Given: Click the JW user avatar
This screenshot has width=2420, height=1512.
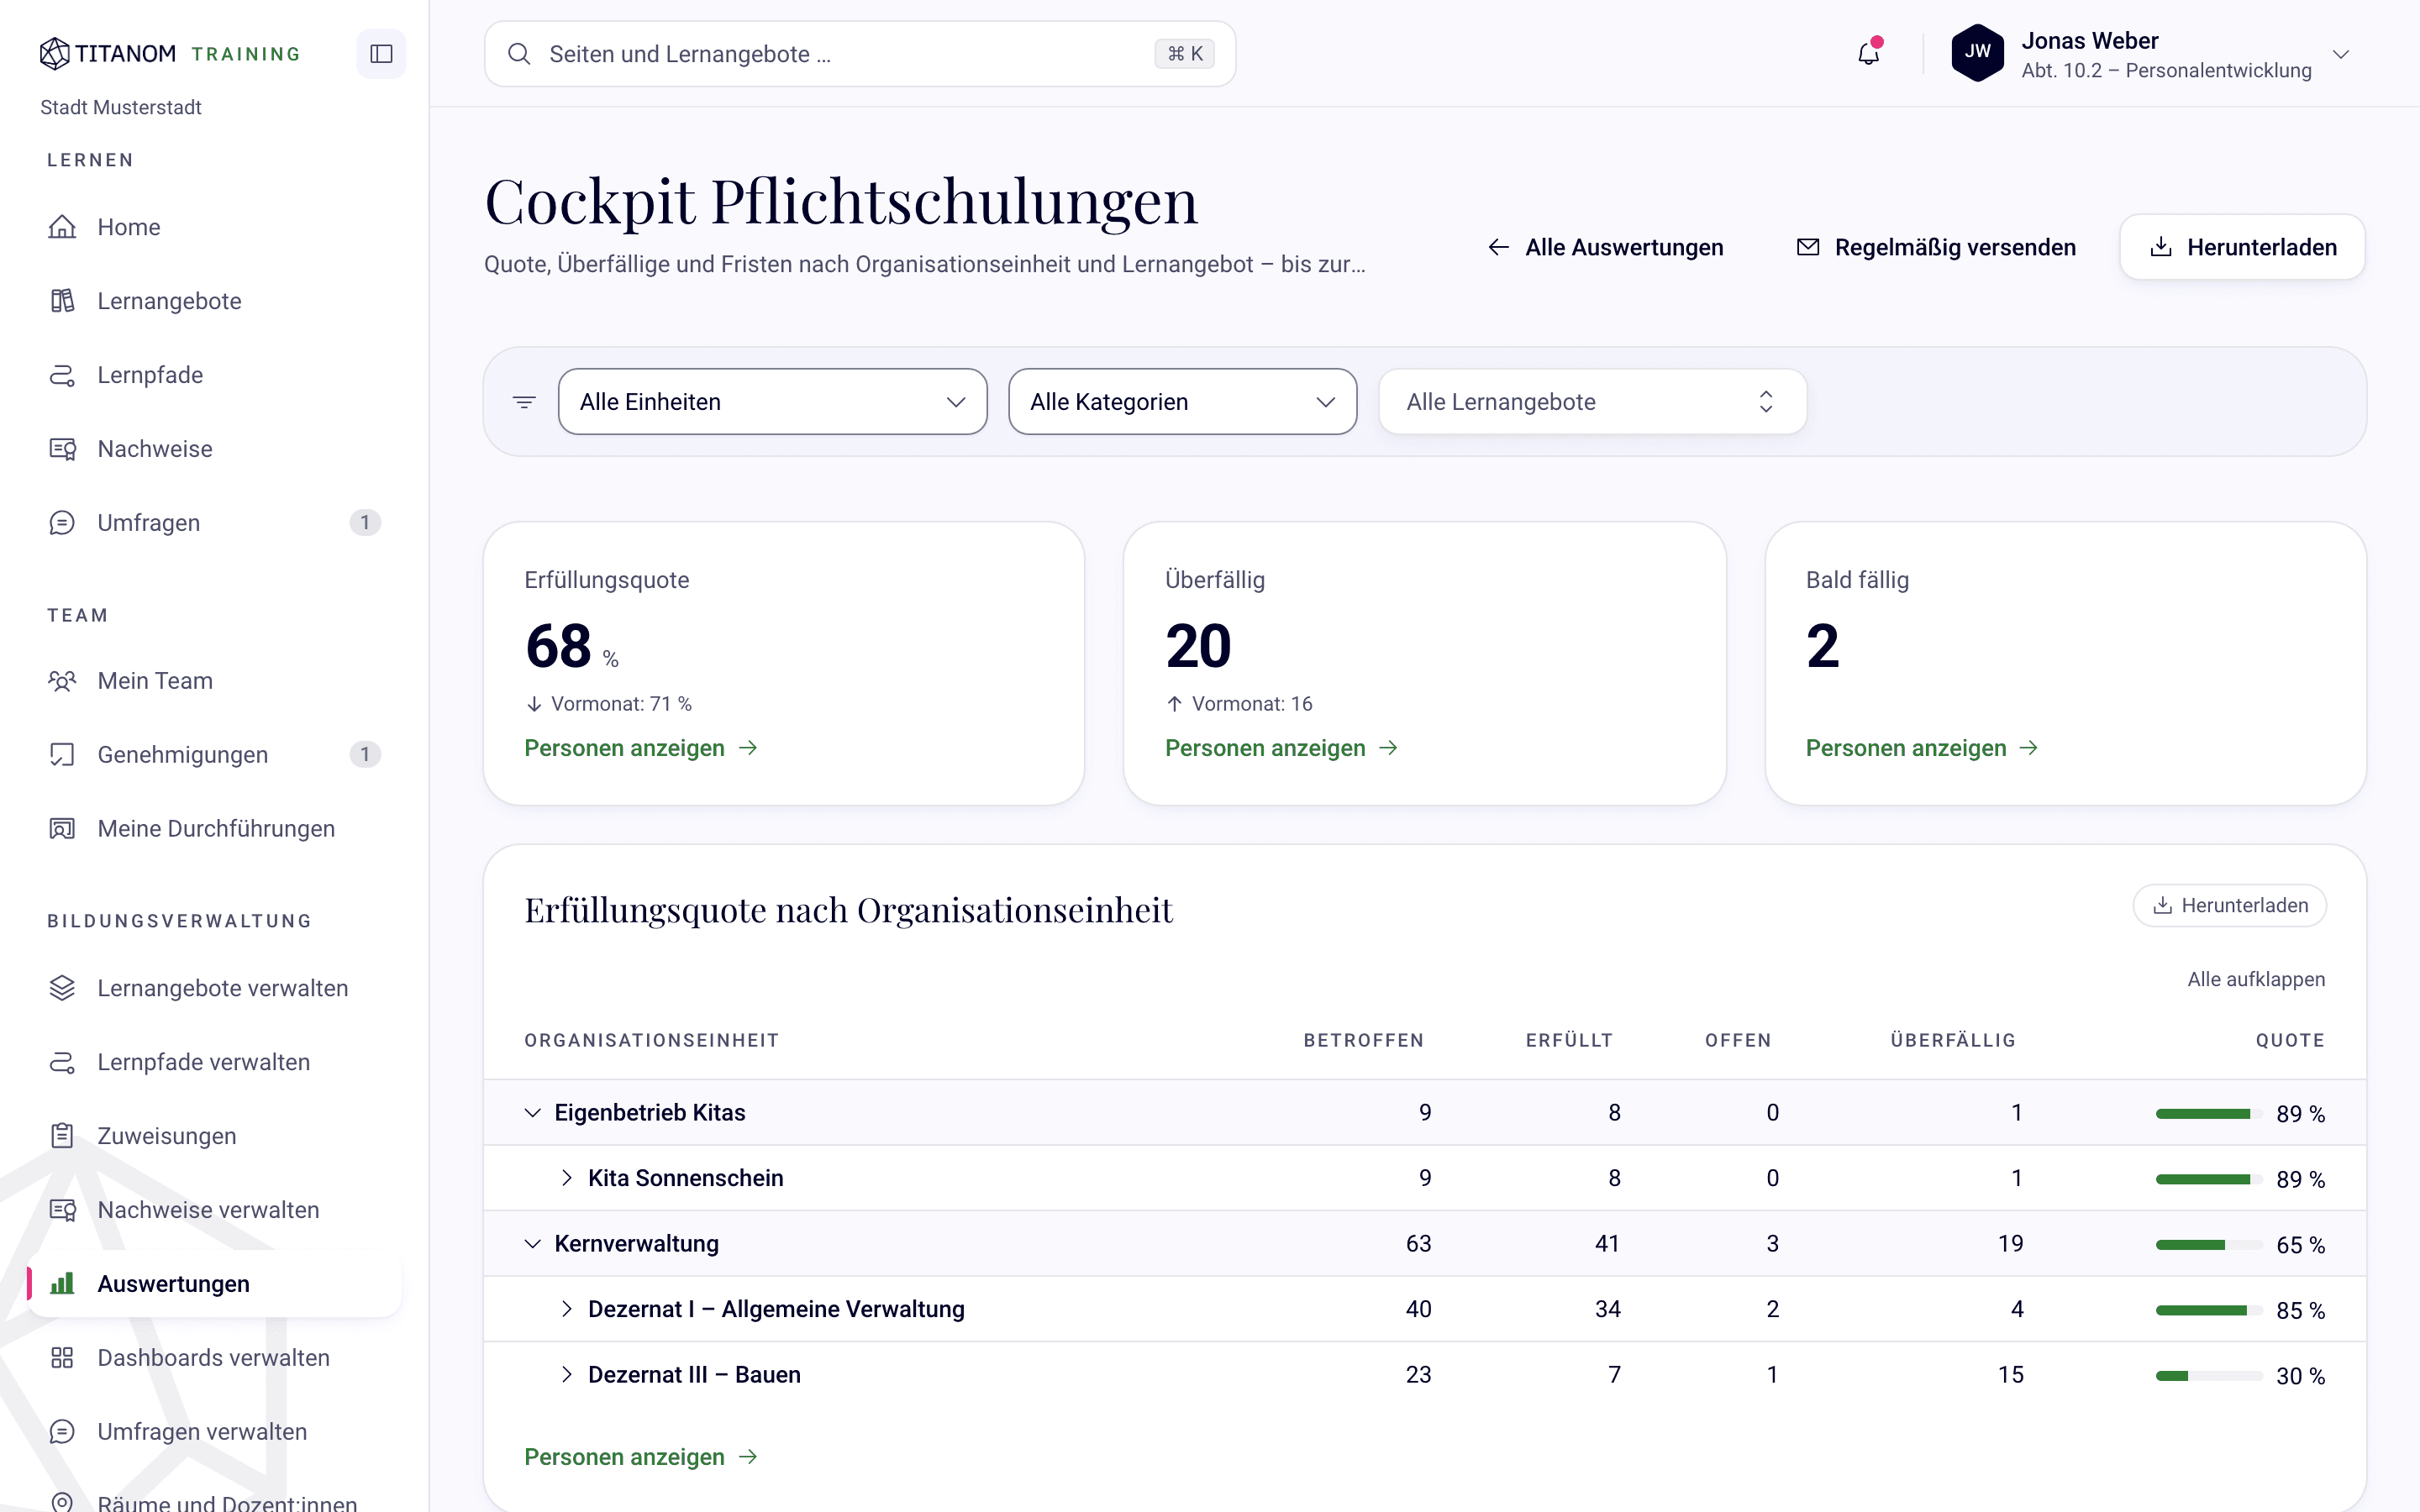Looking at the screenshot, I should pos(1977,53).
